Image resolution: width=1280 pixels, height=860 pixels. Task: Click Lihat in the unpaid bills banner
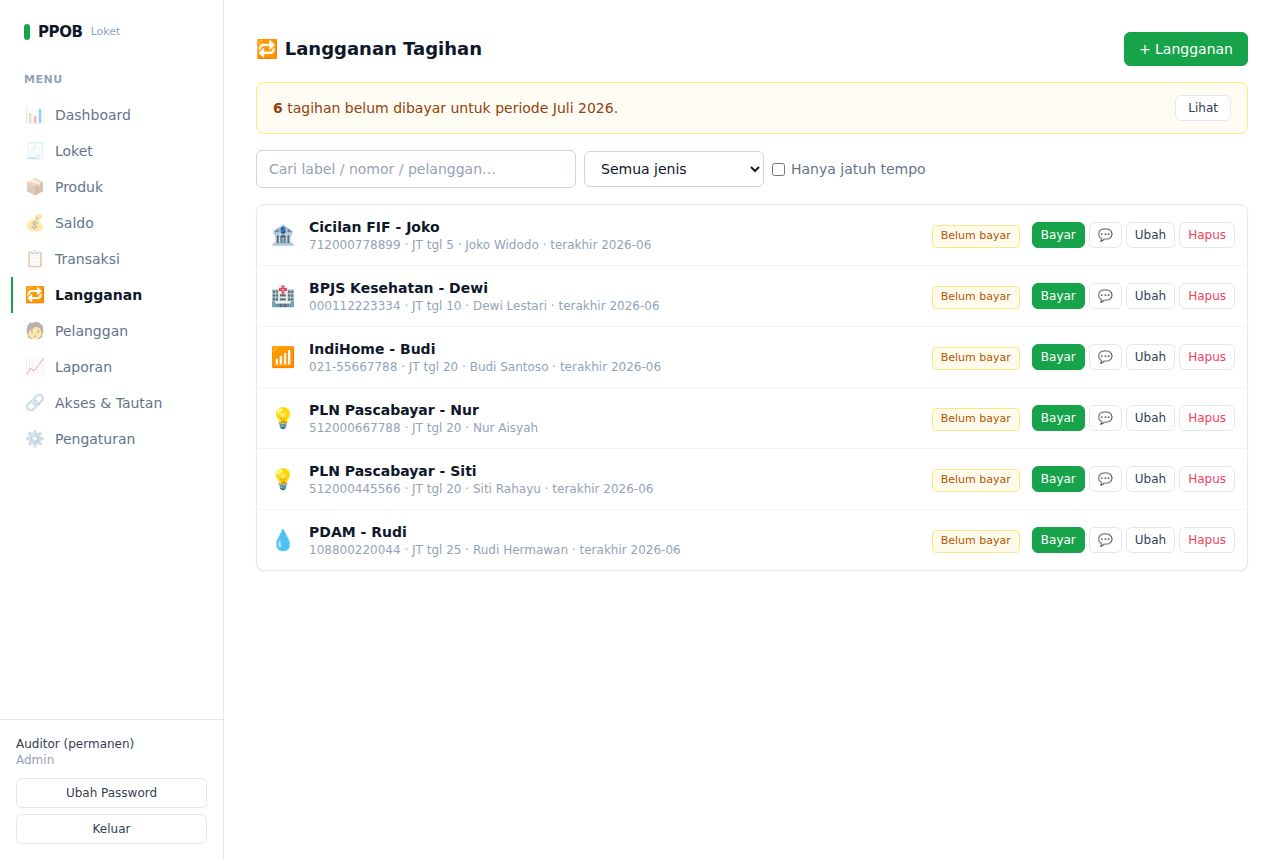1203,108
